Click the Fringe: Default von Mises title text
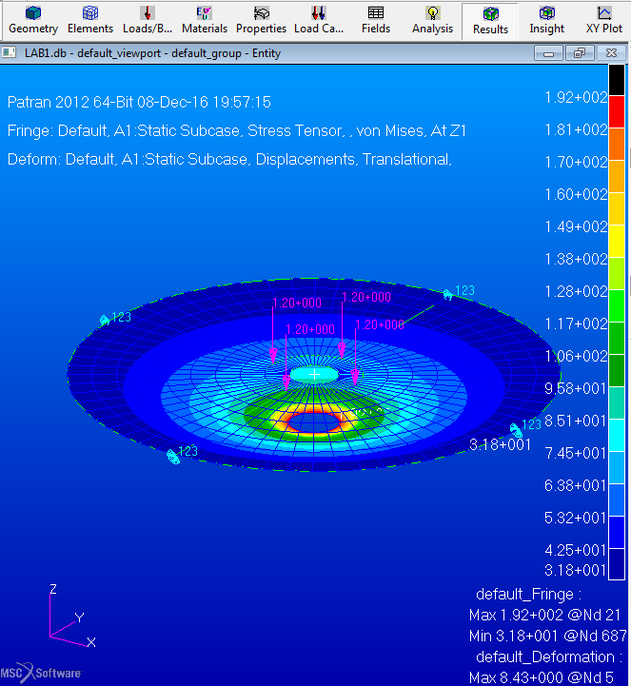Viewport: 631px width, 686px height. click(x=237, y=130)
